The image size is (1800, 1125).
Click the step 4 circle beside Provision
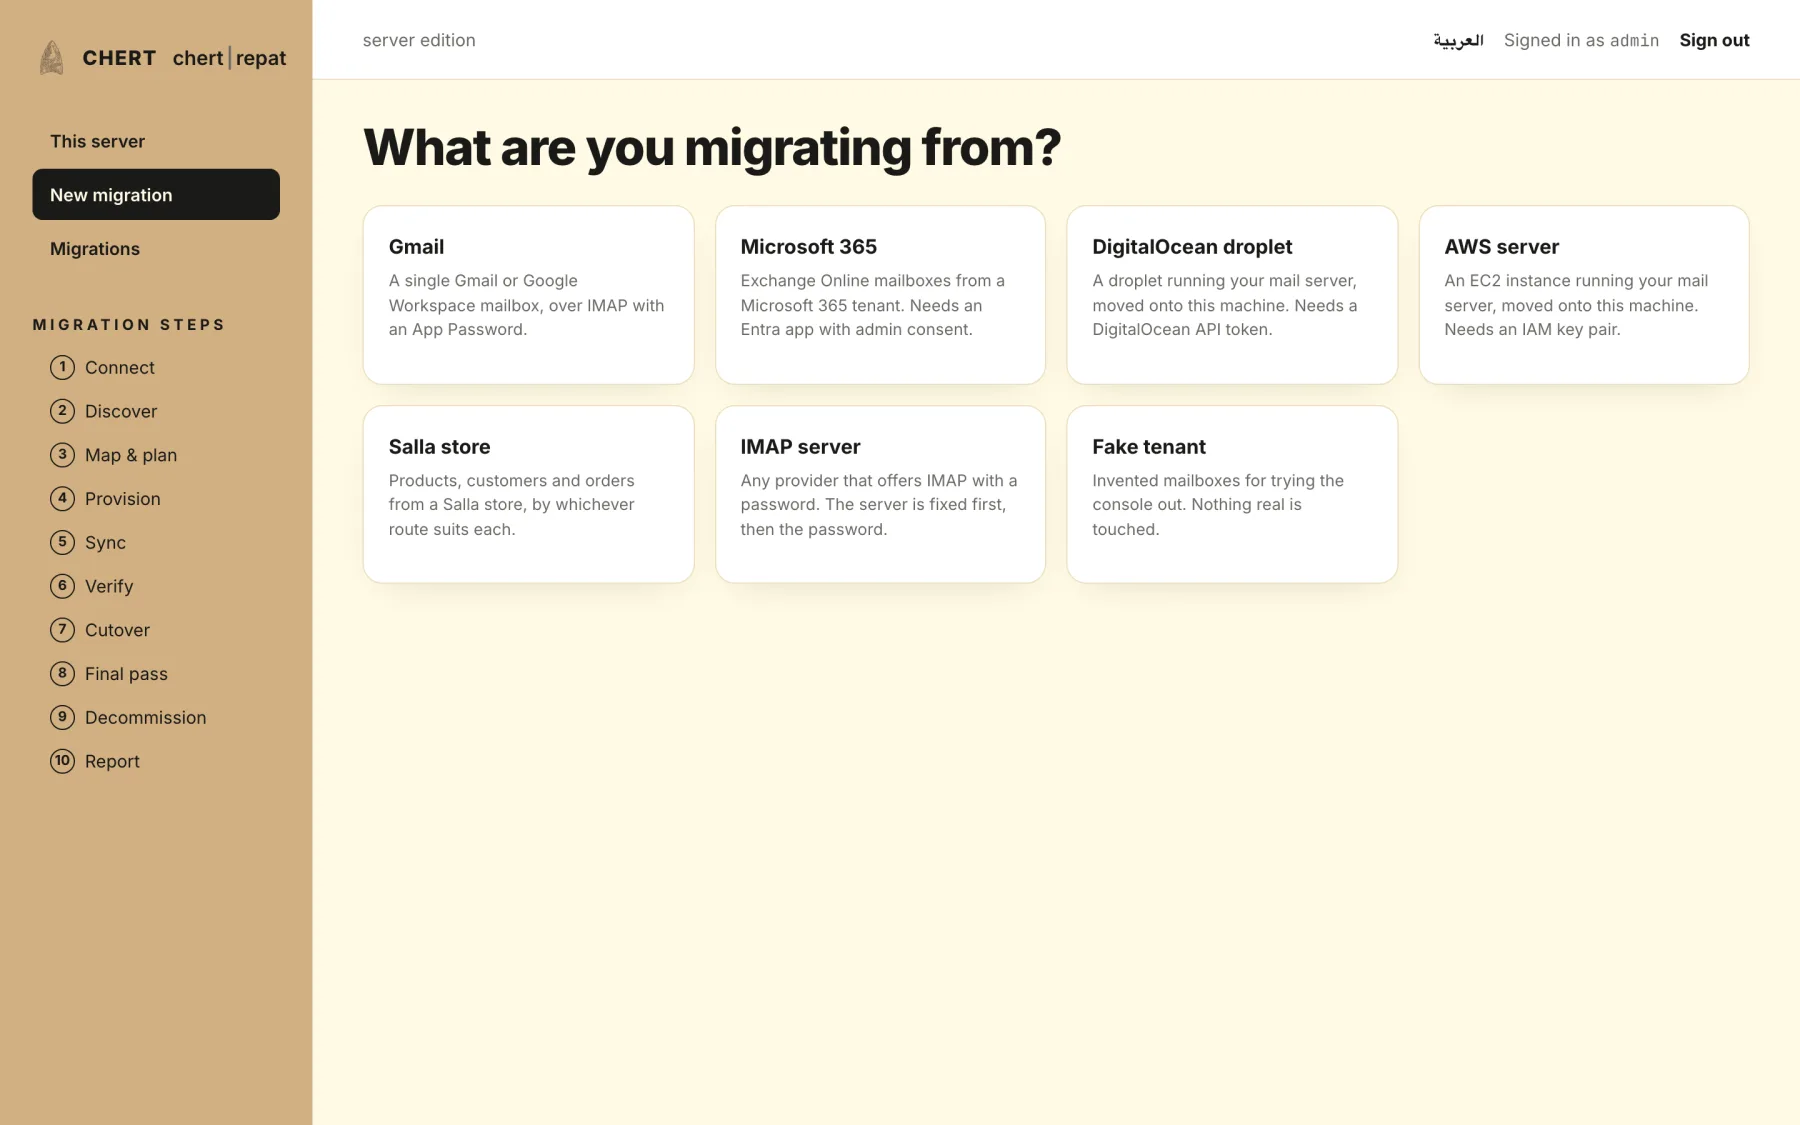pyautogui.click(x=62, y=498)
